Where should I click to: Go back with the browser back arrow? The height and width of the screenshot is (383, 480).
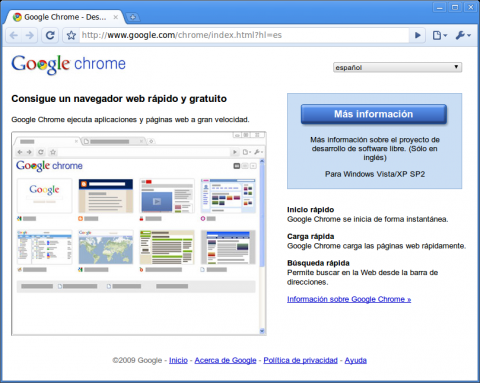14,35
